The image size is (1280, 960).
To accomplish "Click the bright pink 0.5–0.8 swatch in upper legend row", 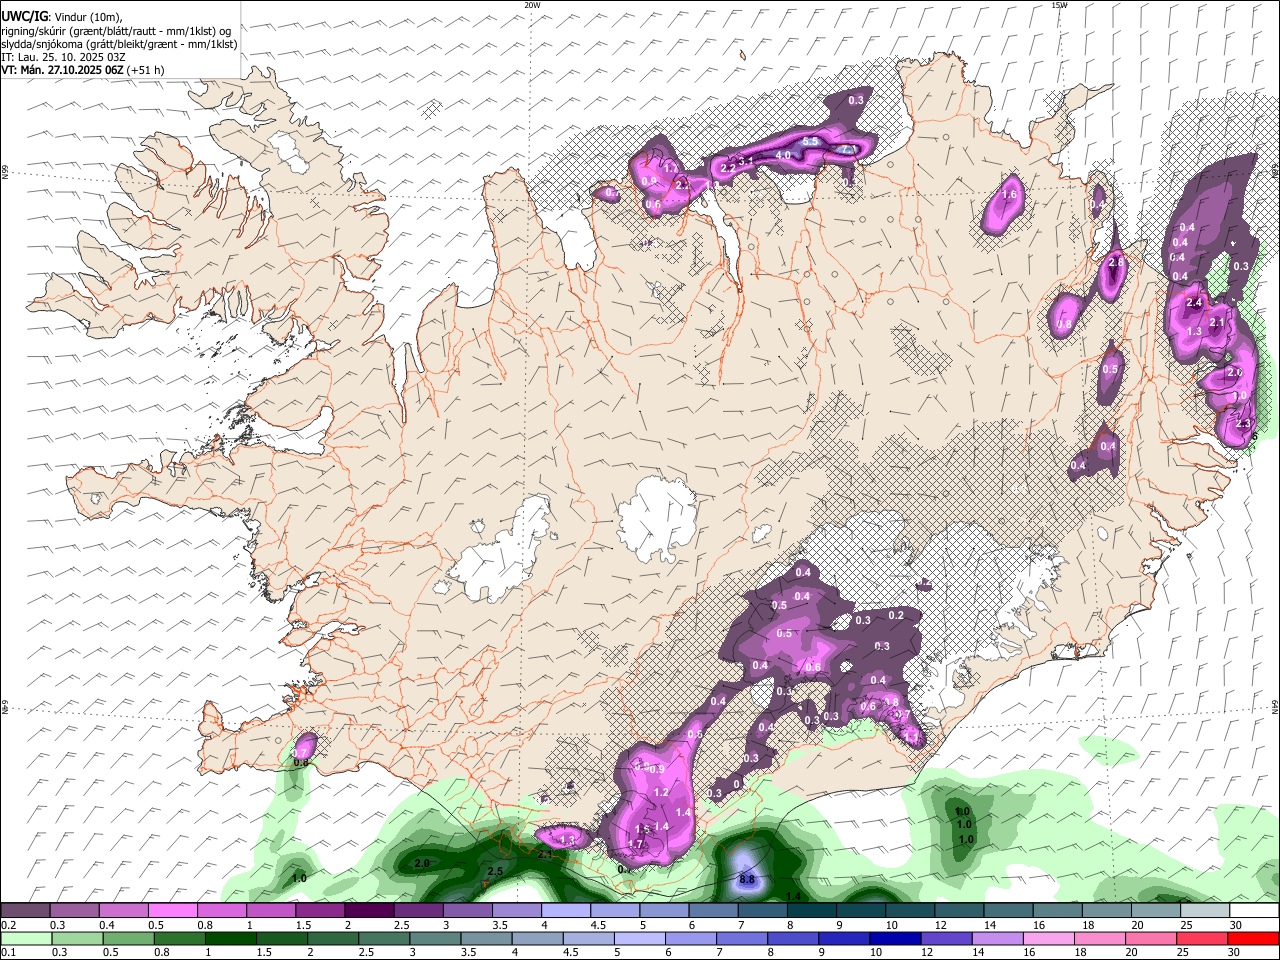I will 172,910.
